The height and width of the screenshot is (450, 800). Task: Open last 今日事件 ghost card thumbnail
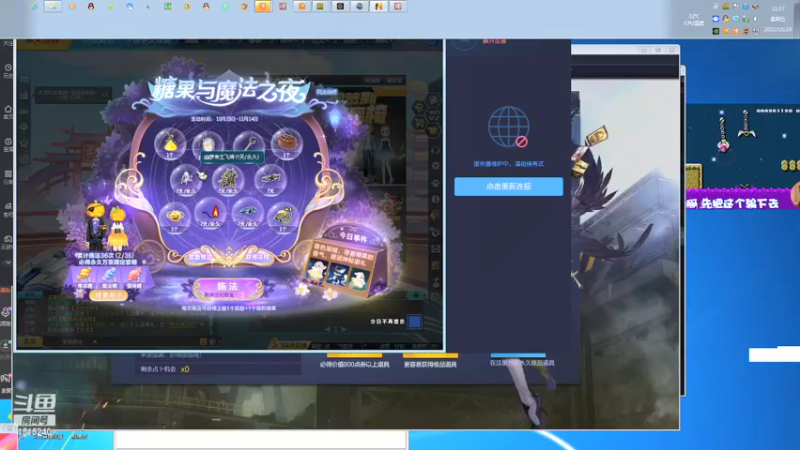tap(359, 278)
